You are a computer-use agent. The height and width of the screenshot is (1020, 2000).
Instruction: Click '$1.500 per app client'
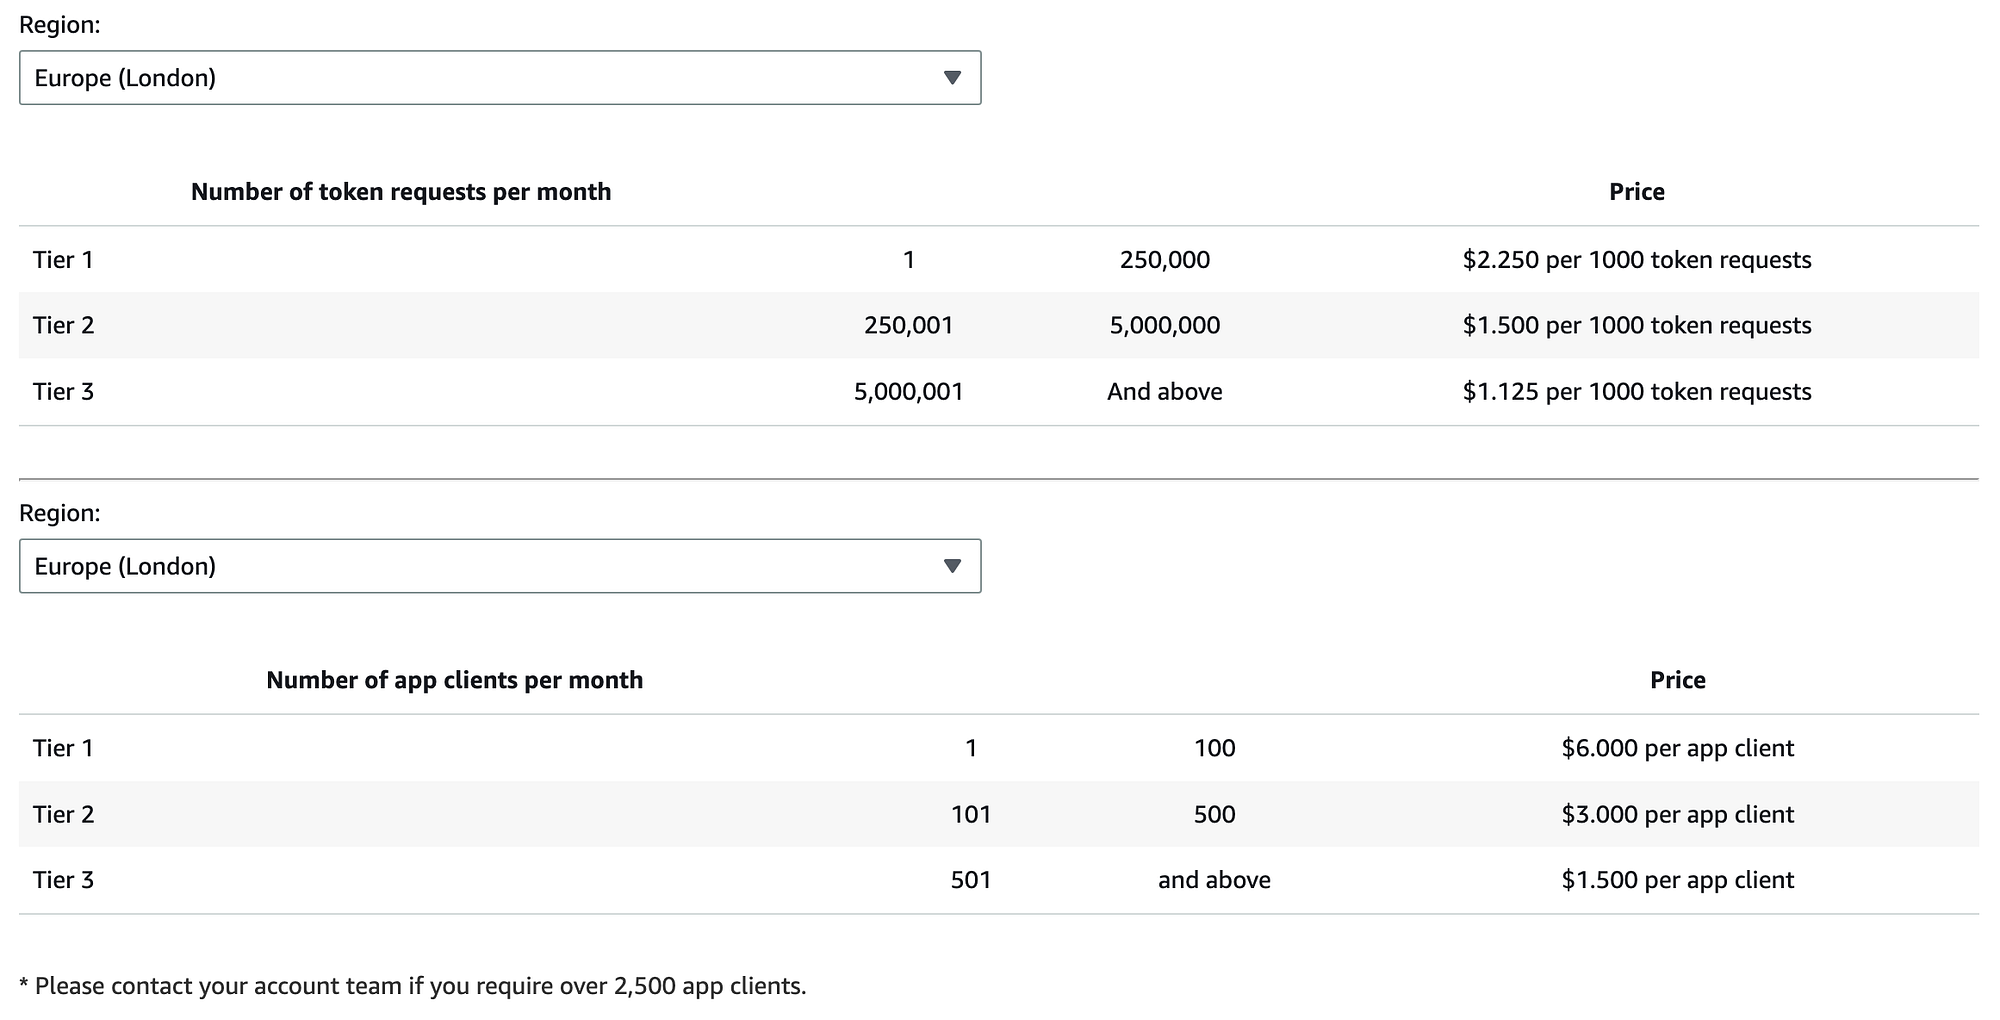tap(1678, 880)
